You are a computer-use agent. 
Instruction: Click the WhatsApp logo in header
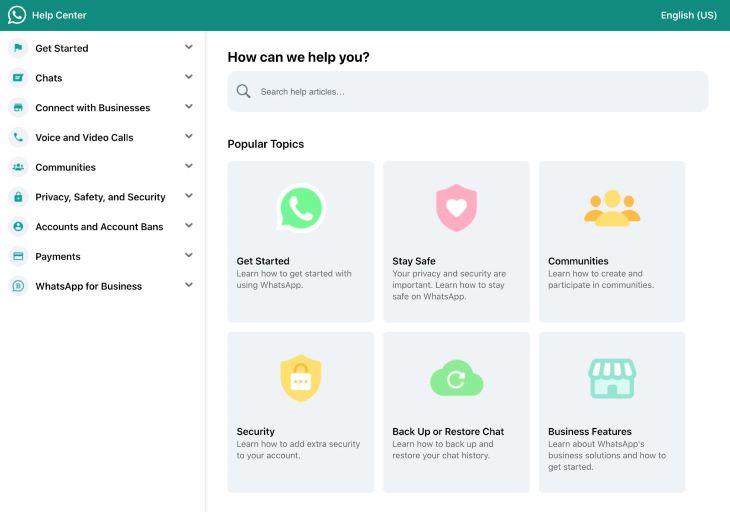coord(17,15)
